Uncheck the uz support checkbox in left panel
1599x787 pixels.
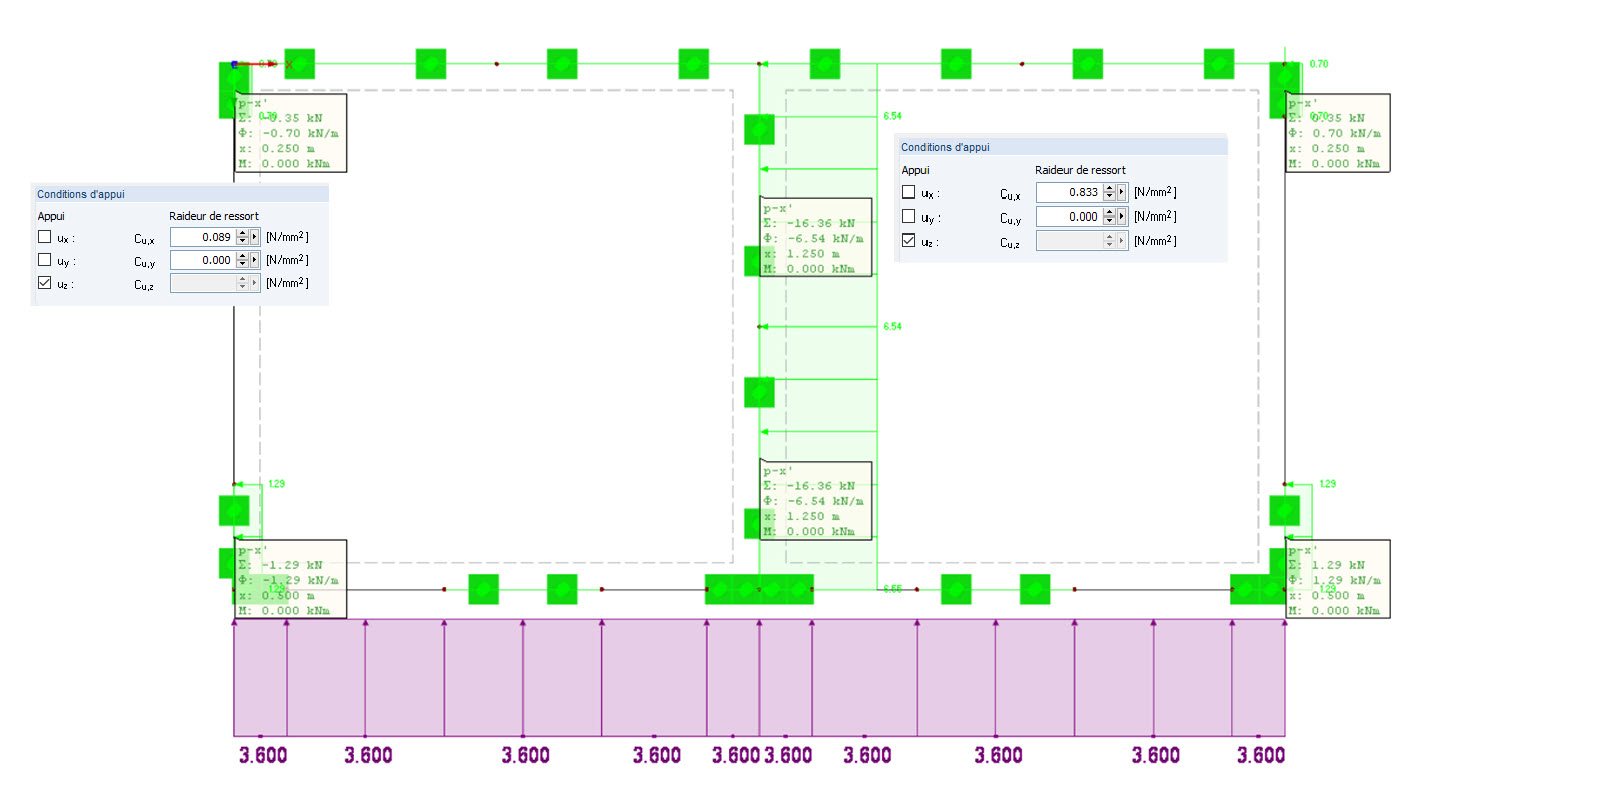coord(44,283)
